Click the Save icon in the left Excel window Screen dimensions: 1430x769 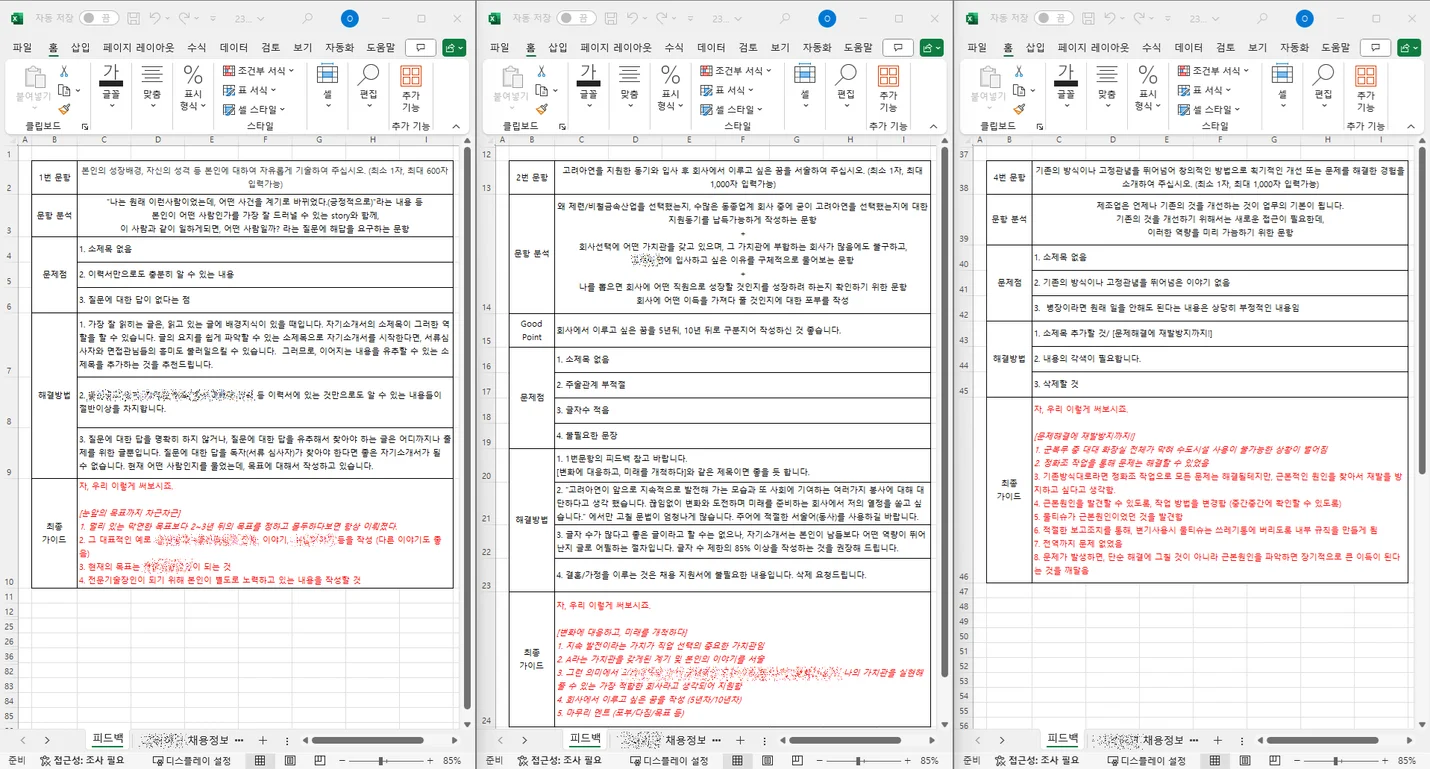pyautogui.click(x=132, y=18)
